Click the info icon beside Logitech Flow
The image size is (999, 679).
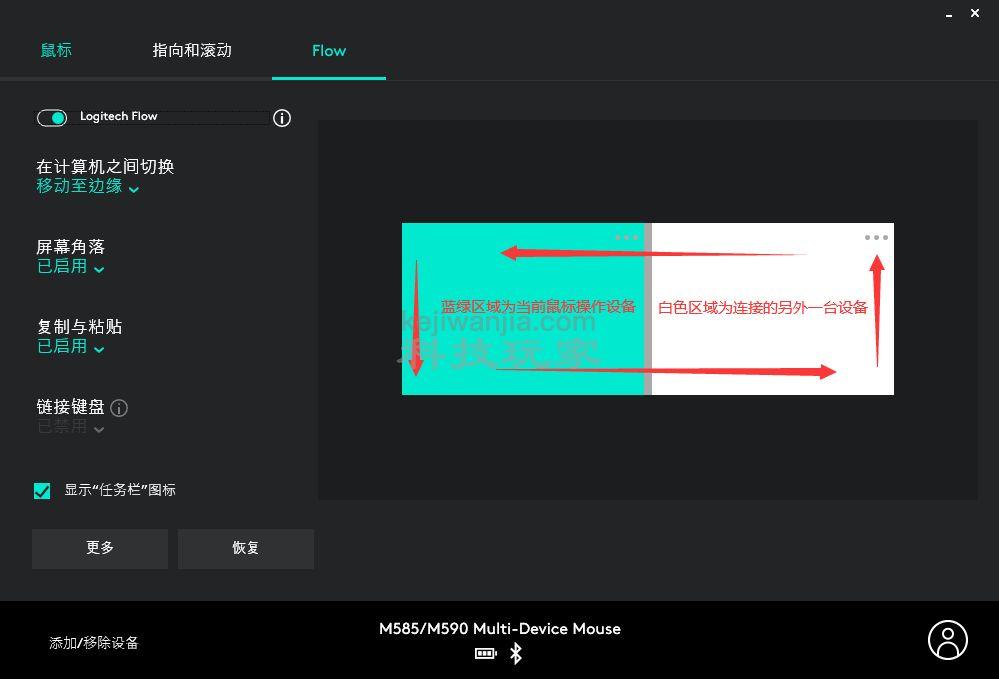[x=281, y=118]
